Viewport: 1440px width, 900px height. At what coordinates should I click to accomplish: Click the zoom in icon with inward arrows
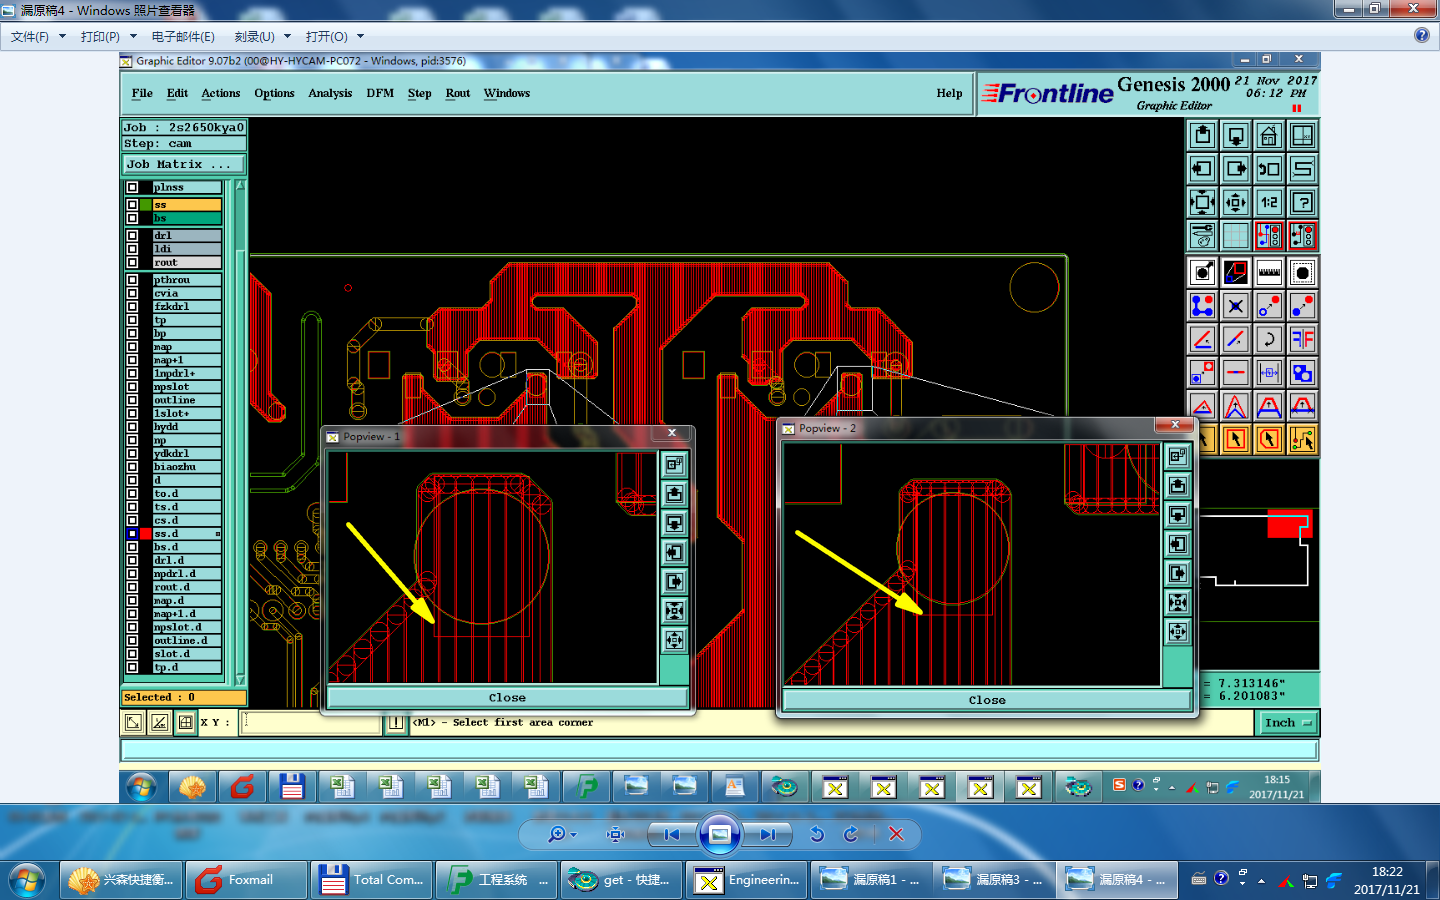coord(1202,202)
